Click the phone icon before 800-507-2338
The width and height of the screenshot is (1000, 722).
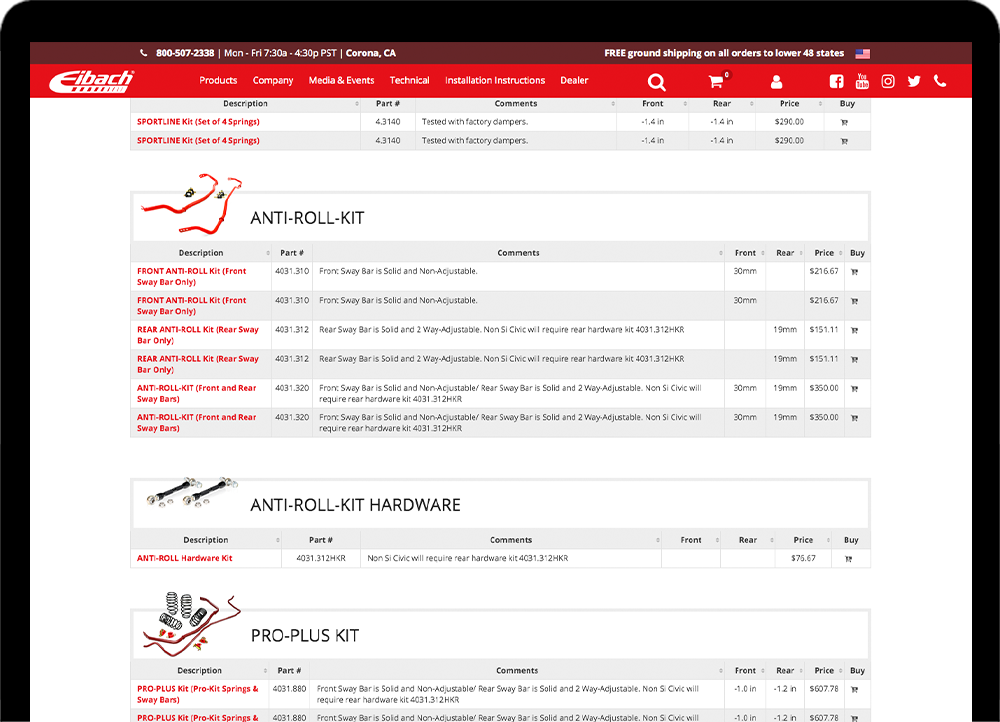point(143,53)
